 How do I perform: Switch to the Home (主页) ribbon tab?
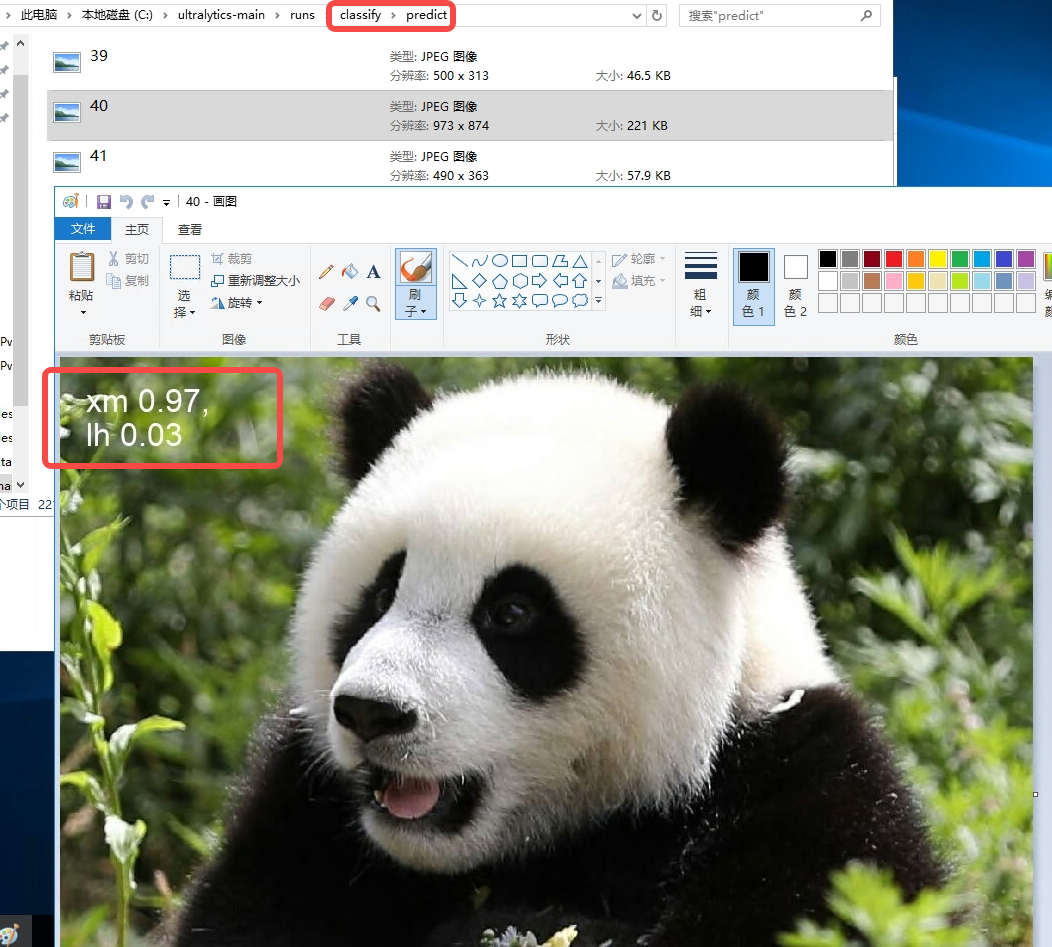click(137, 230)
